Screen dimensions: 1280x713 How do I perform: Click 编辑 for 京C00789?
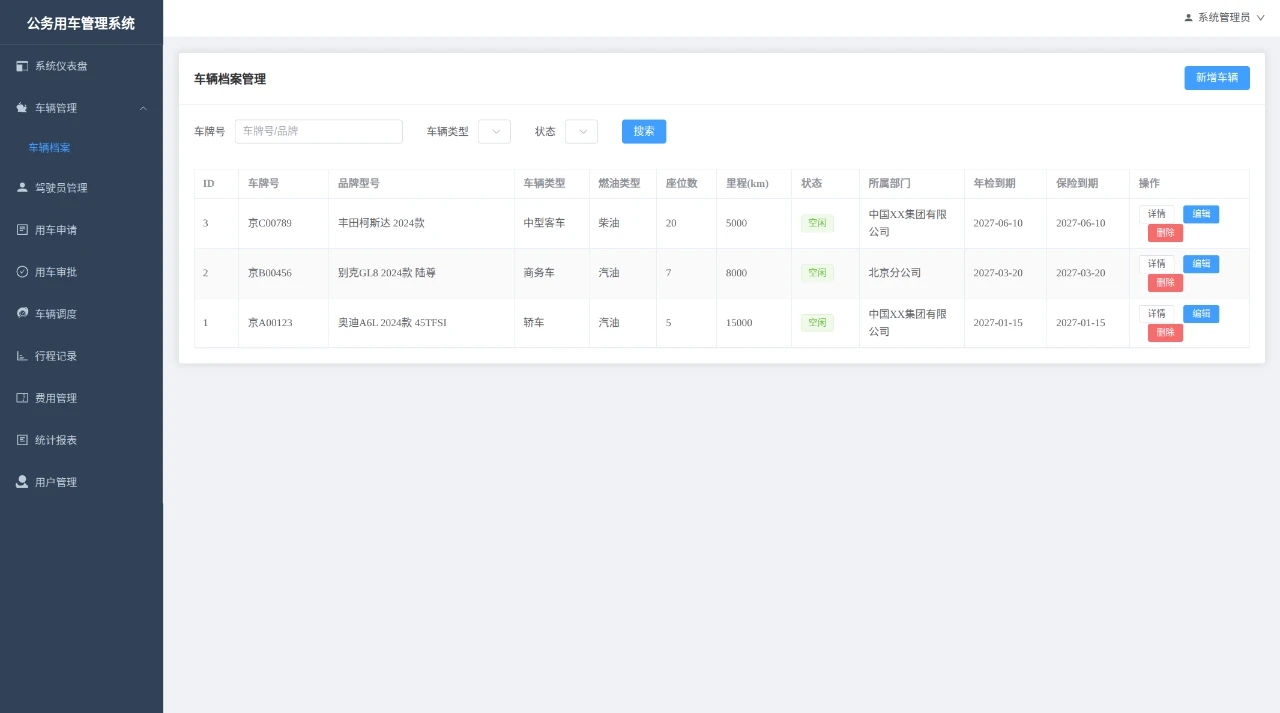pyautogui.click(x=1201, y=214)
